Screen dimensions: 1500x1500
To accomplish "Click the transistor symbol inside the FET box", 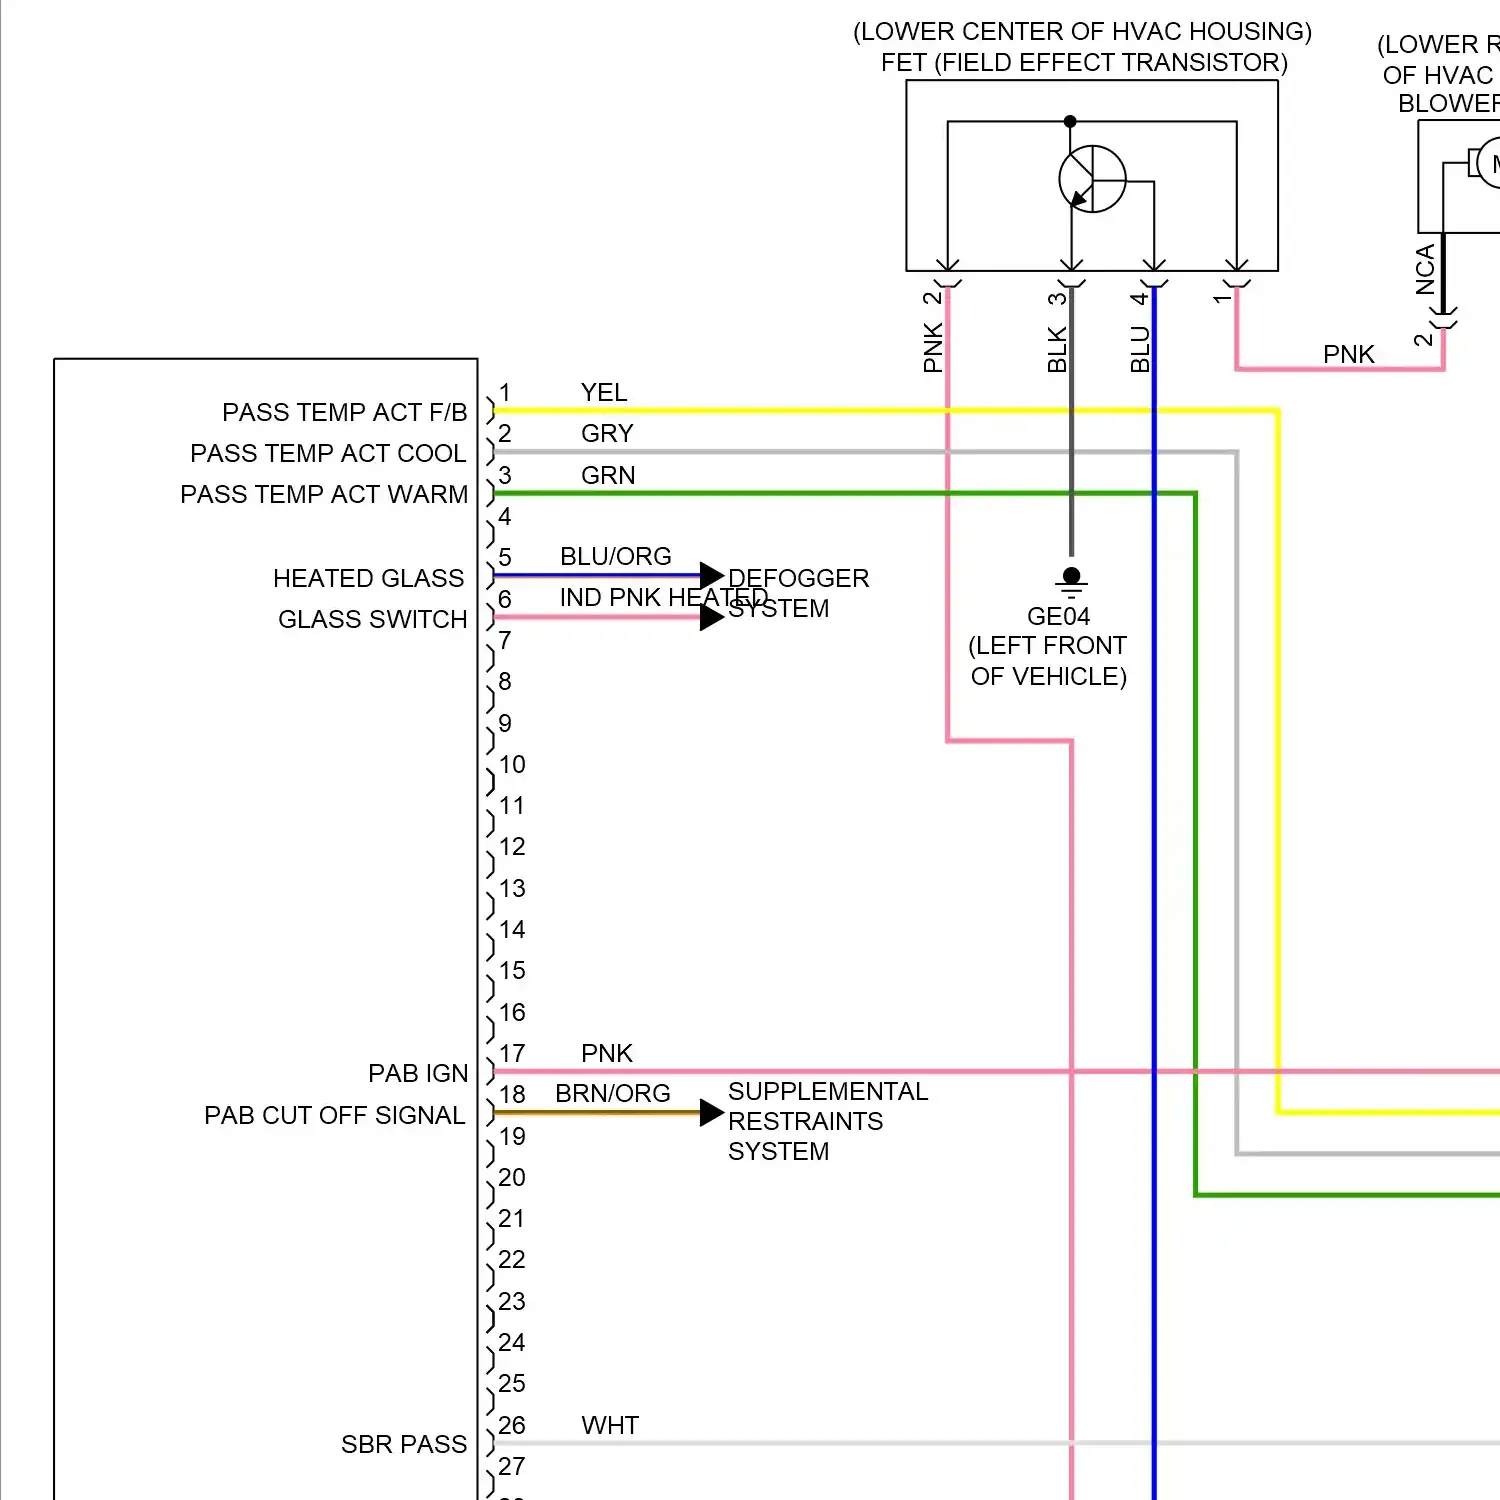I will point(1092,179).
